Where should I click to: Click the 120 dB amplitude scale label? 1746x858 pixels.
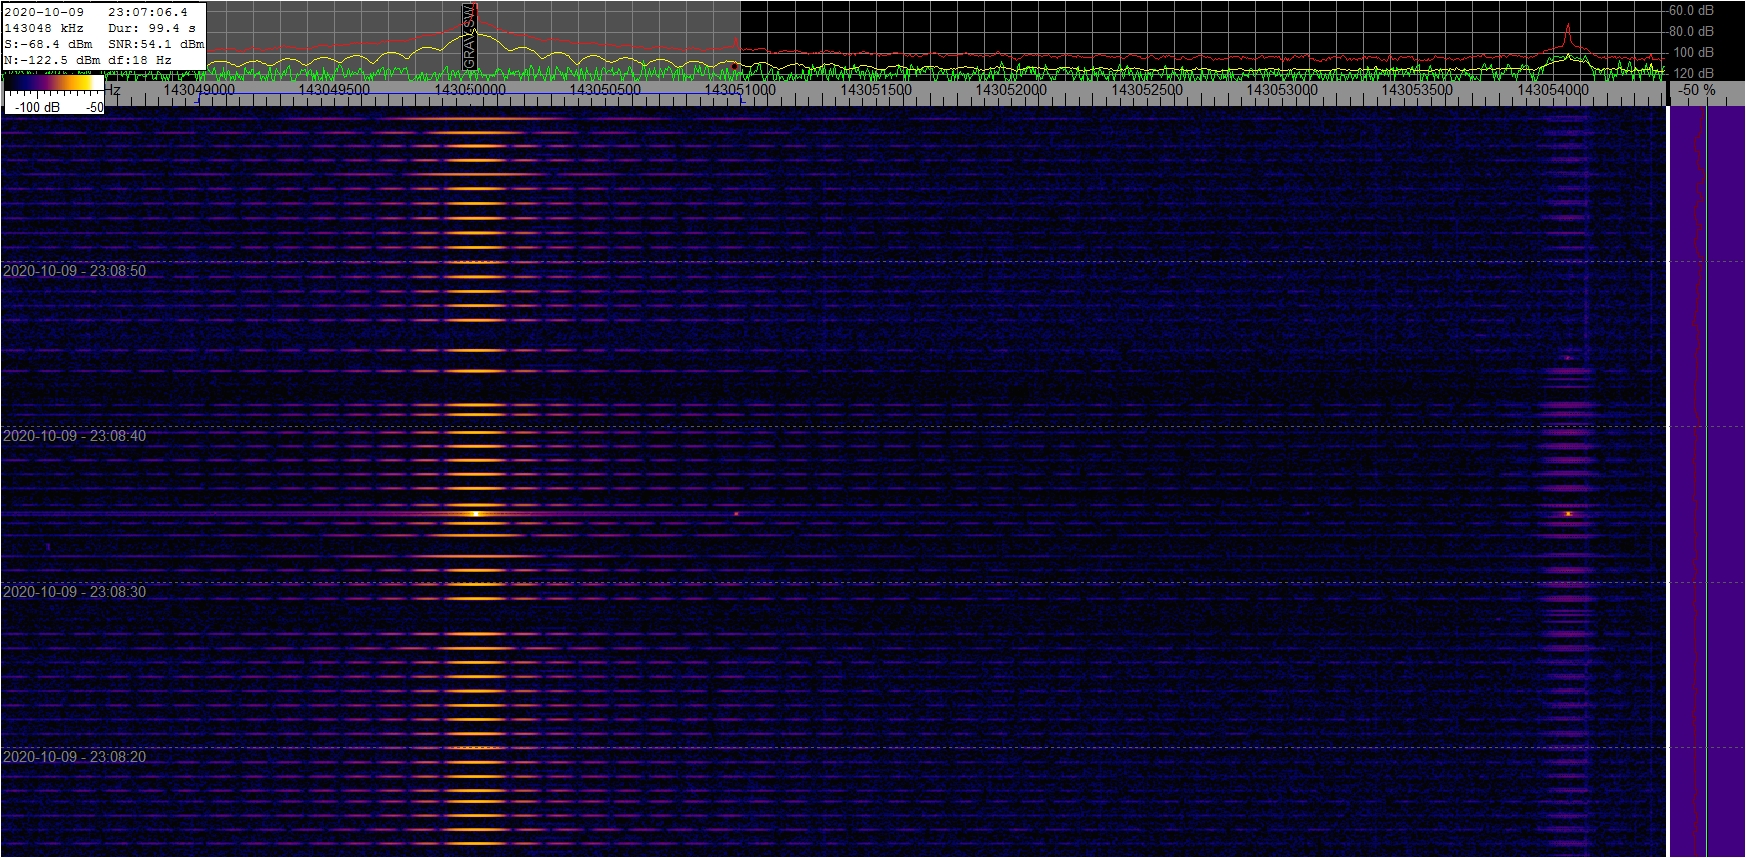pos(1694,74)
